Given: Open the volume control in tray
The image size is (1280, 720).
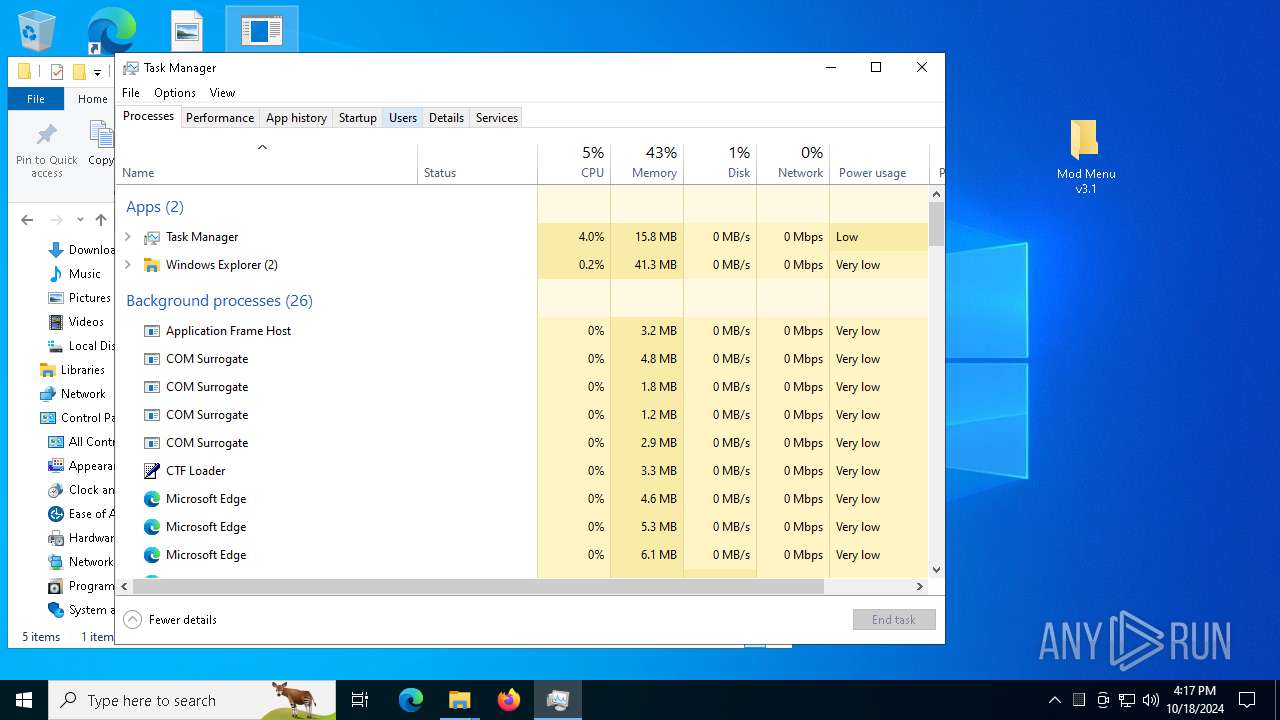Looking at the screenshot, I should coord(1151,700).
